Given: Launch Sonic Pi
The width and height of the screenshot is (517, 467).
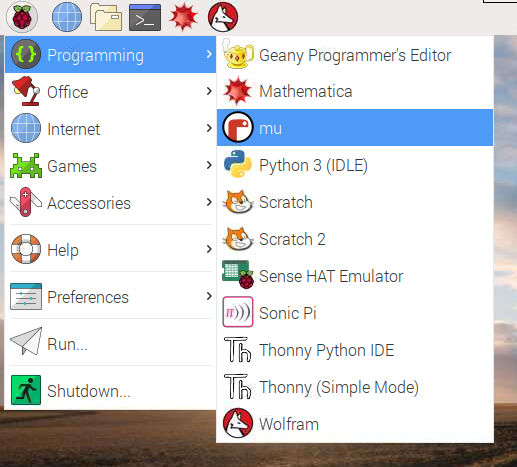Looking at the screenshot, I should pos(355,313).
